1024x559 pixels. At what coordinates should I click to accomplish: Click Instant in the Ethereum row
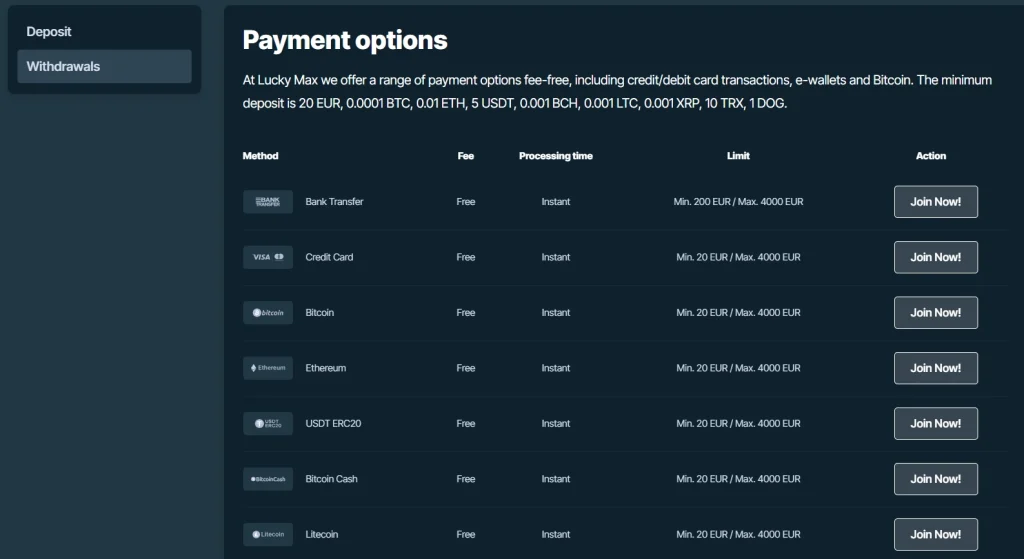pos(556,368)
